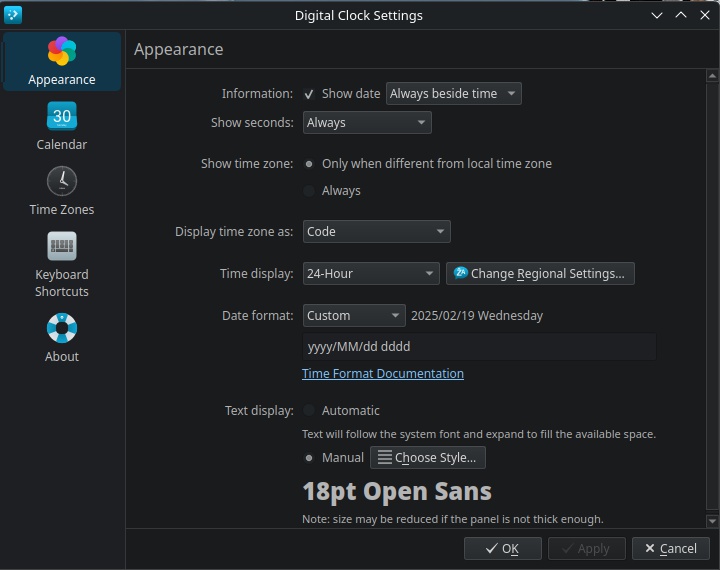
Task: Click the yyyy/MM/dd dddd format field
Action: [479, 347]
